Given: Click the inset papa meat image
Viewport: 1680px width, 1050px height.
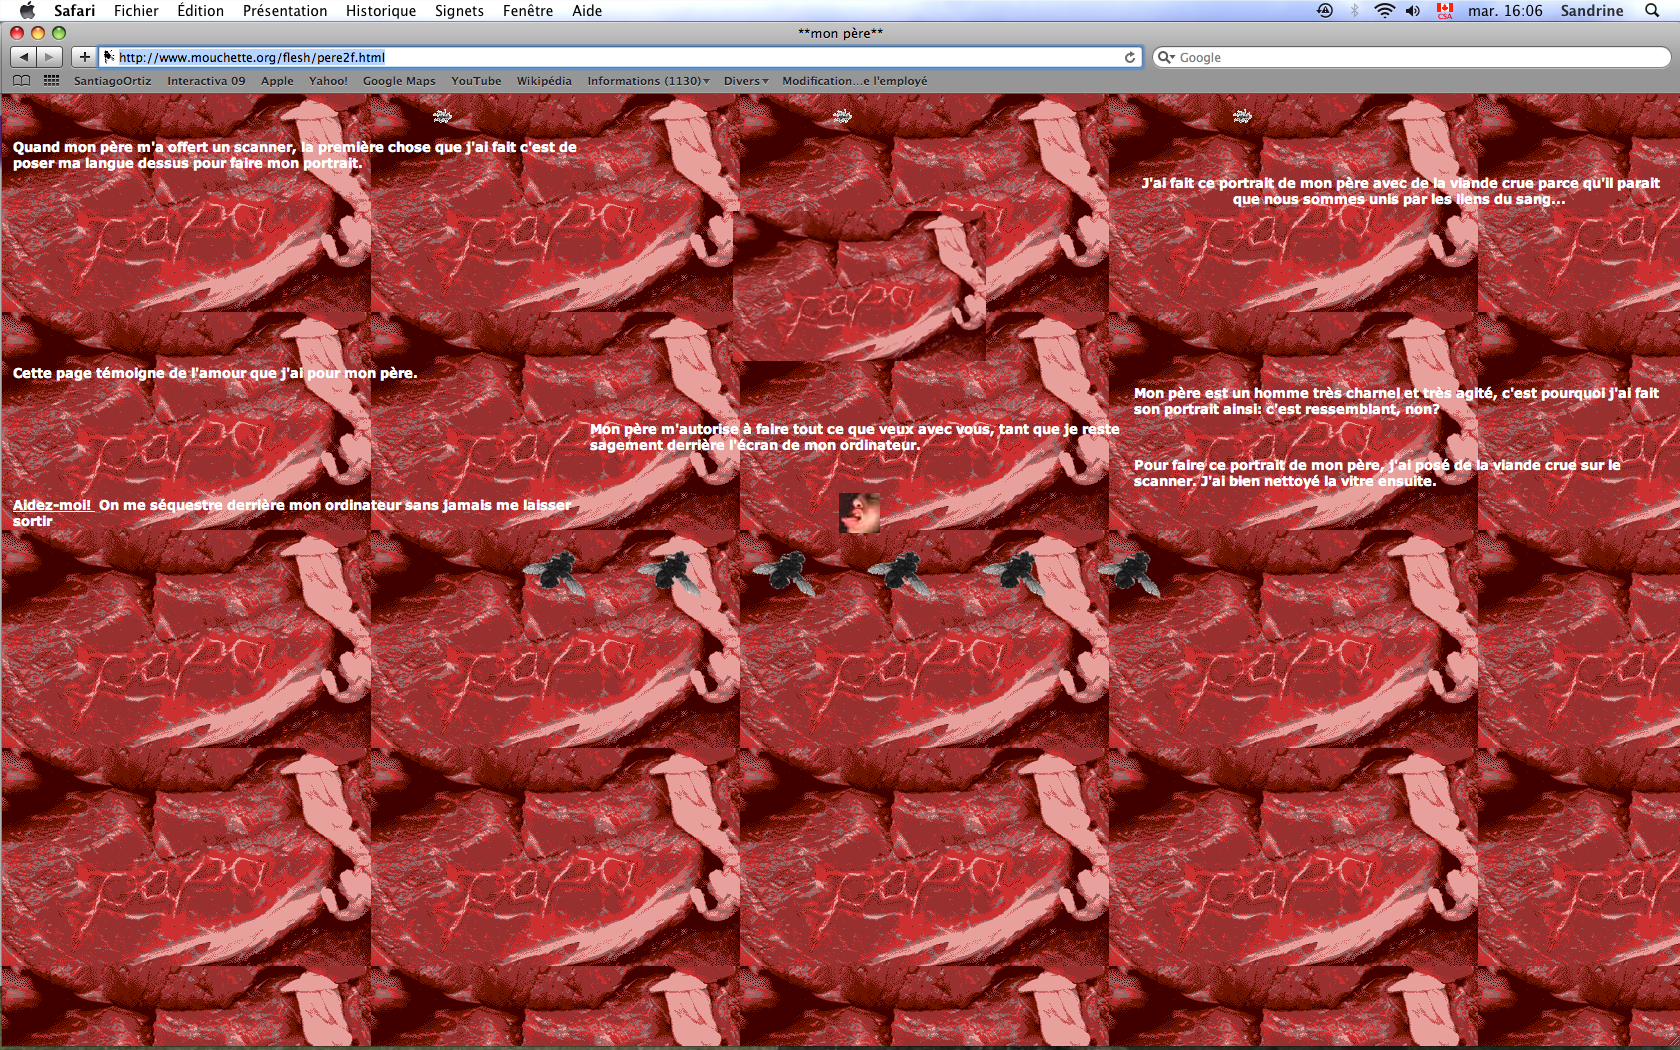Looking at the screenshot, I should point(859,286).
